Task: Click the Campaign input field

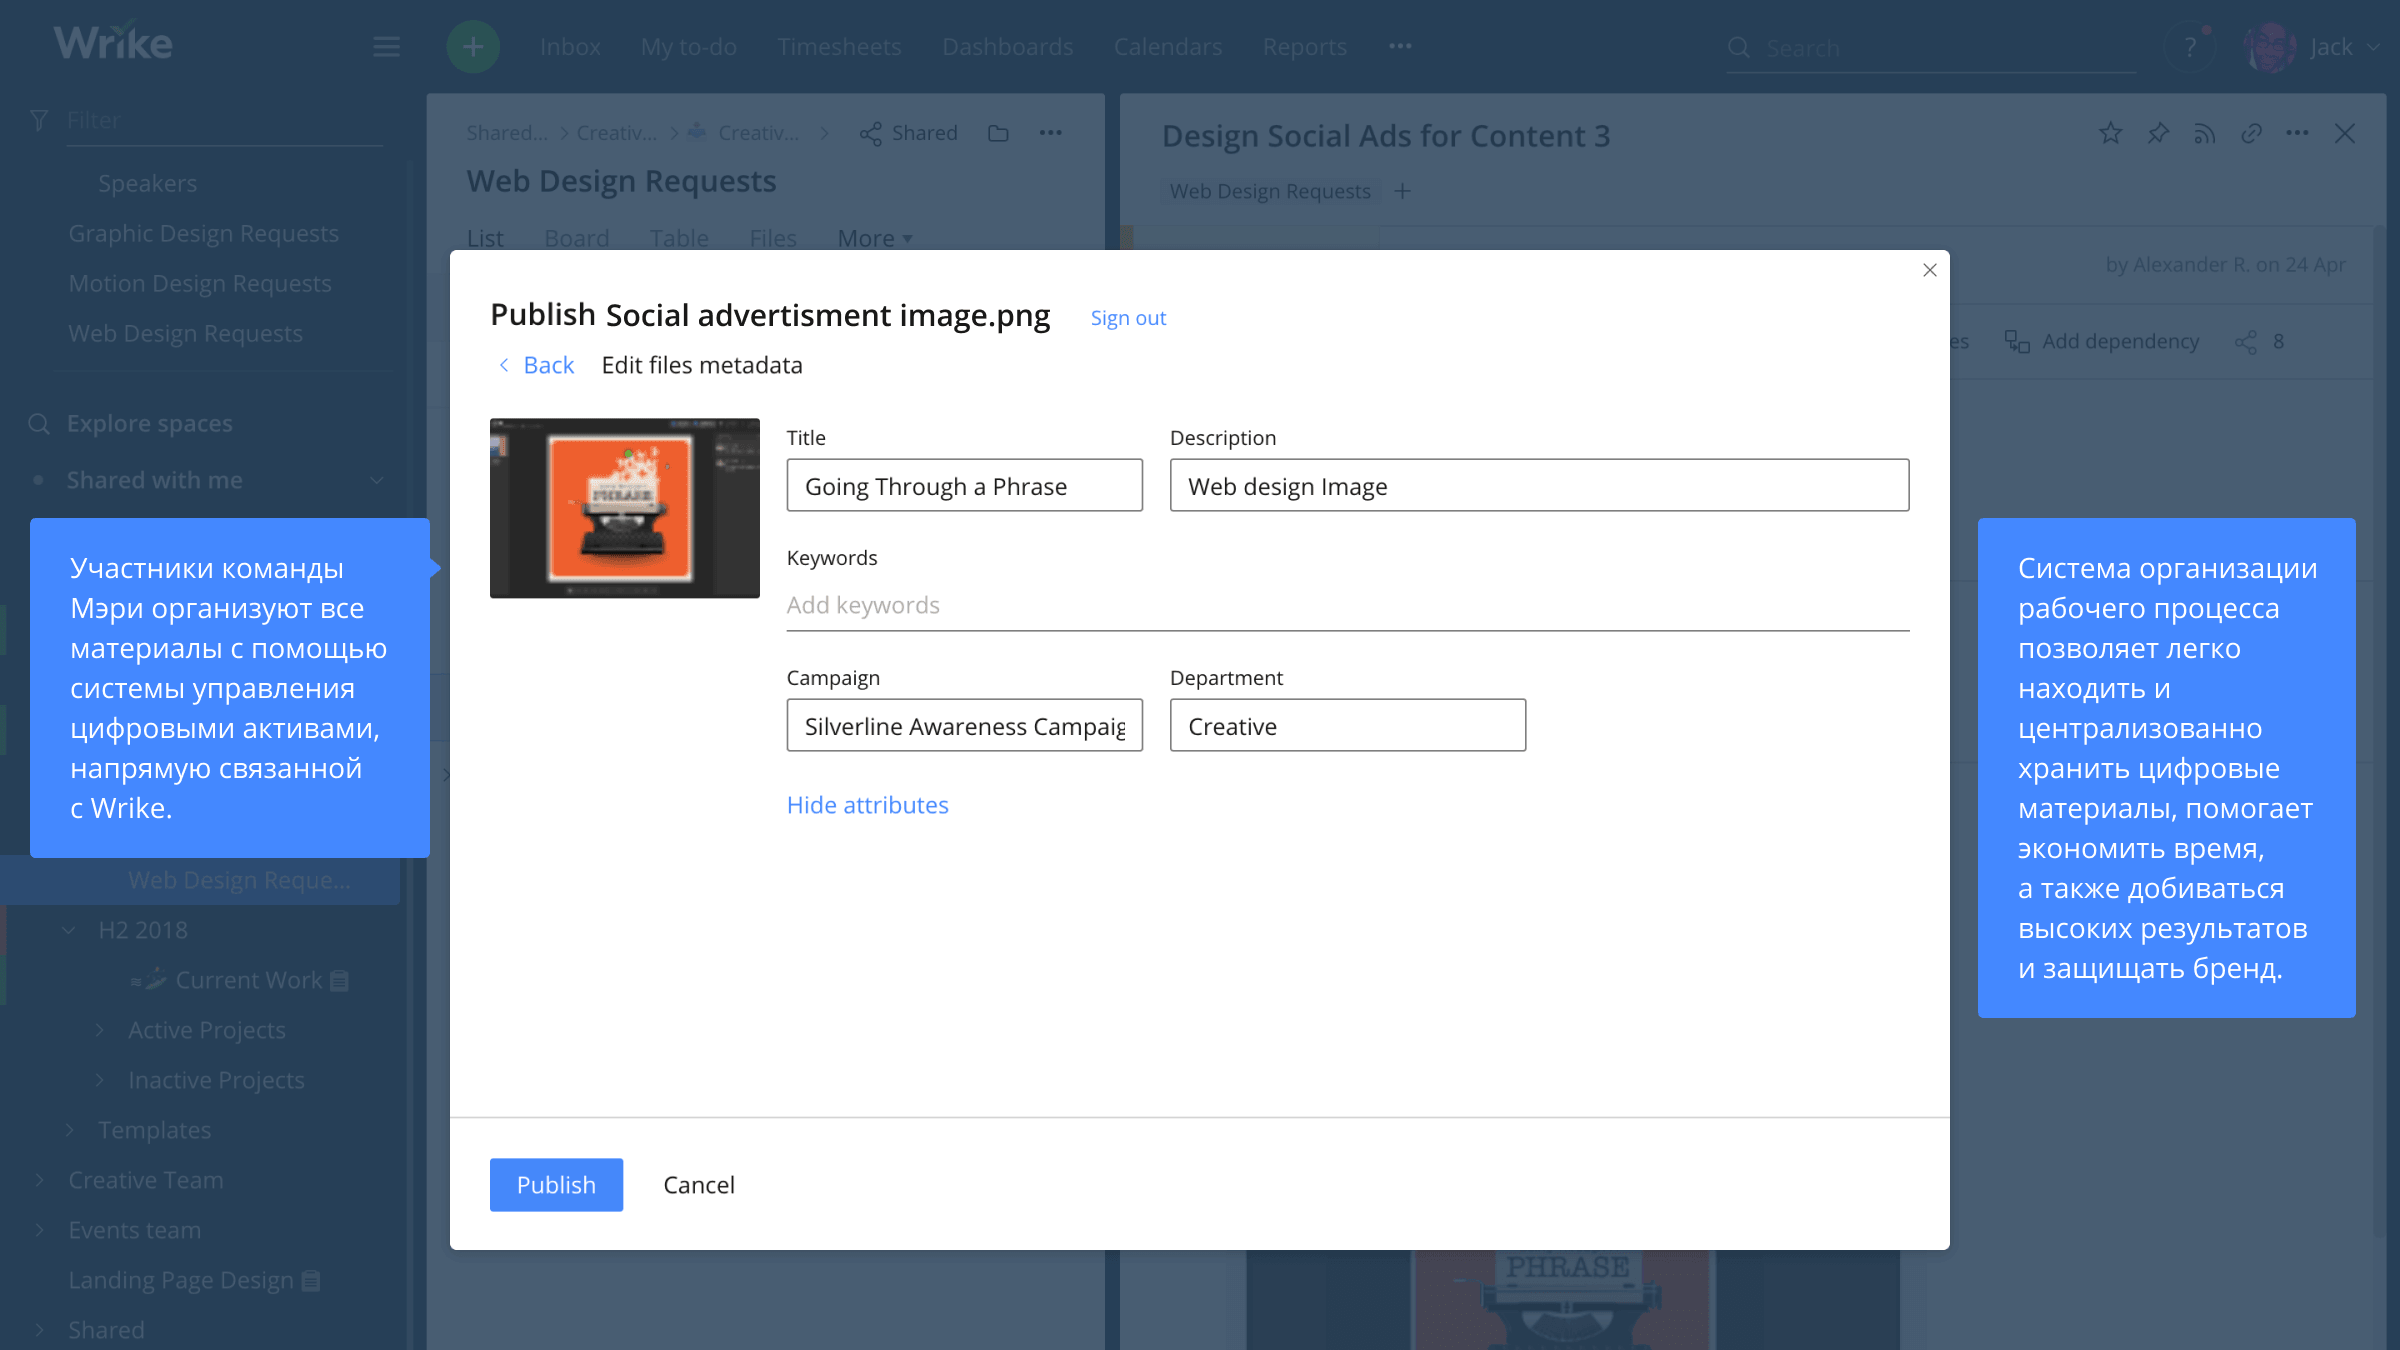Action: [x=964, y=725]
